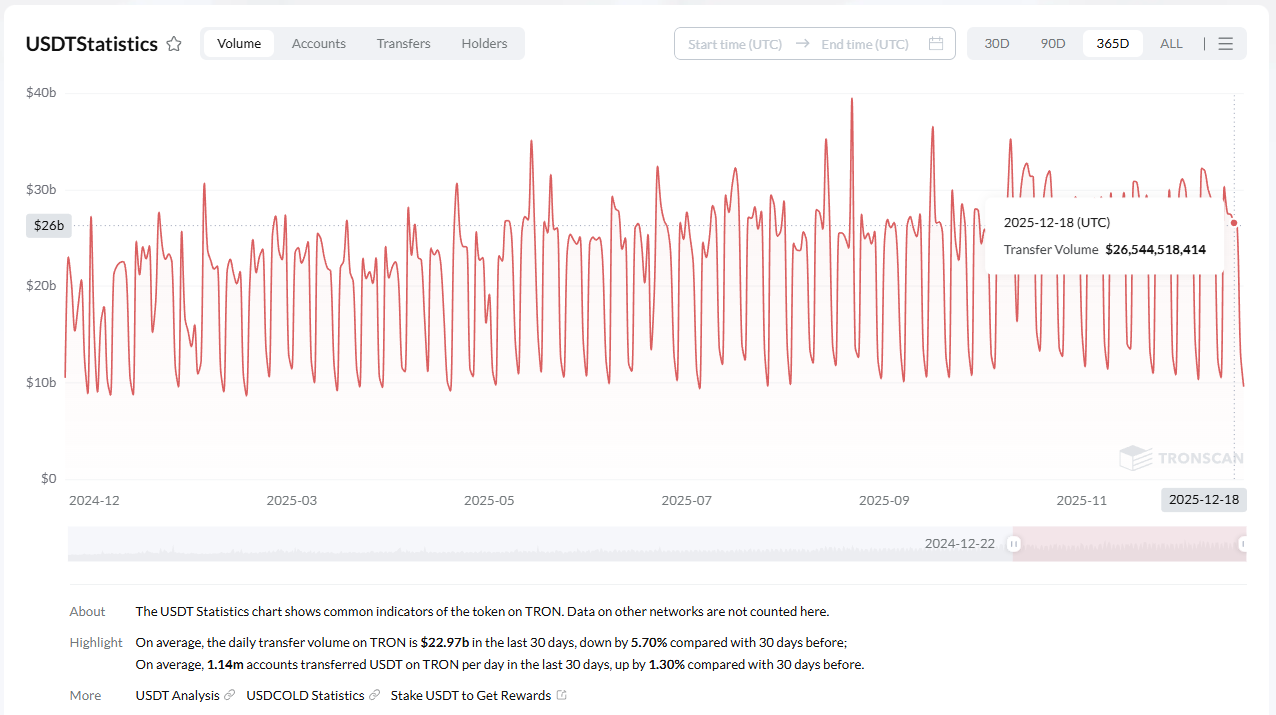This screenshot has width=1276, height=715.
Task: Click the TRONSCAN watermark logo
Action: (x=1181, y=459)
